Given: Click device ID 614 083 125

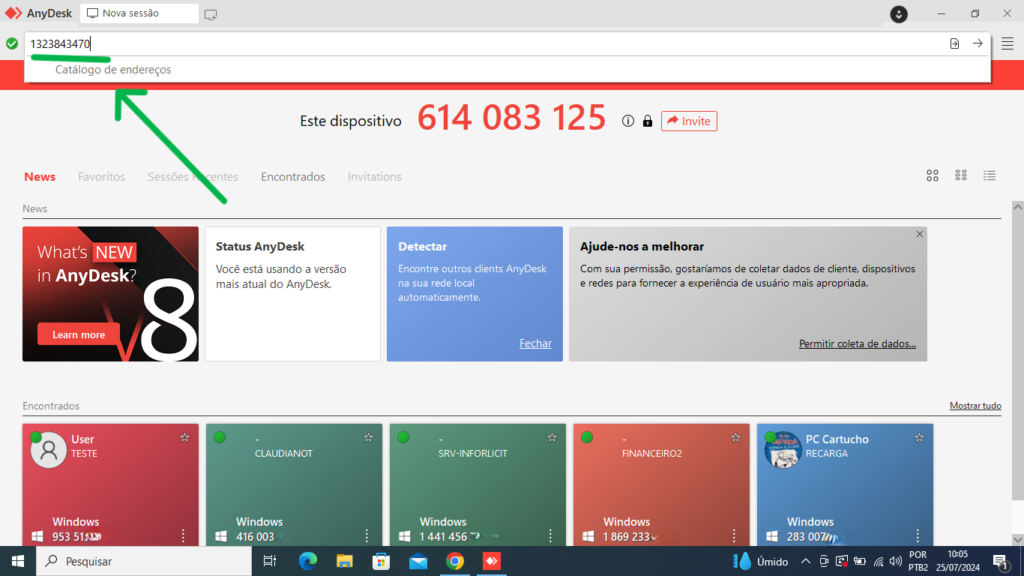Looking at the screenshot, I should pos(511,118).
